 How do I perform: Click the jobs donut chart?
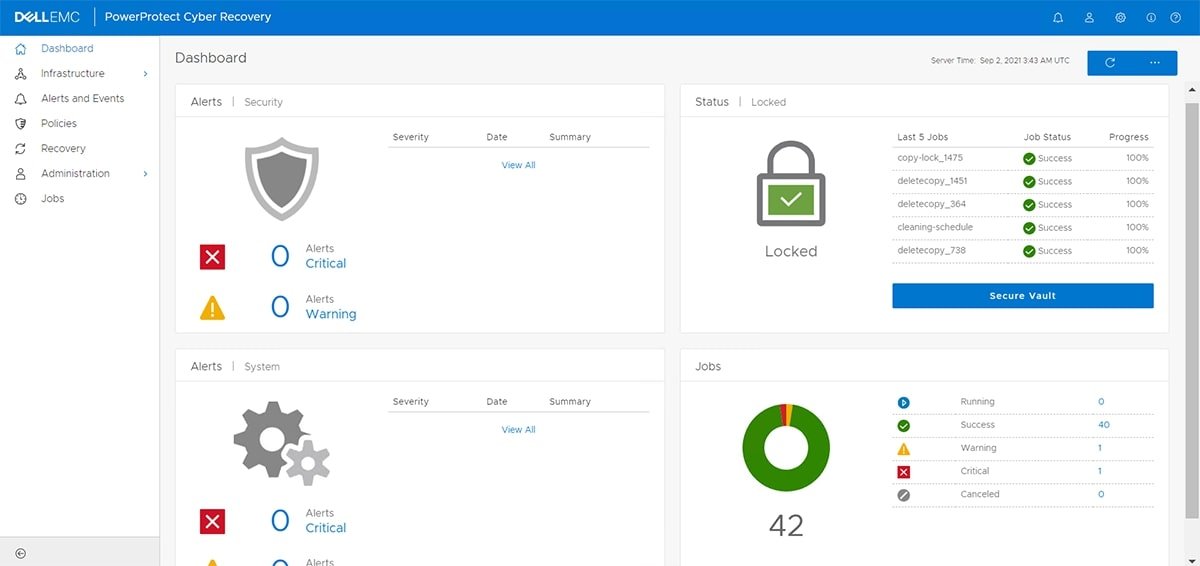(x=786, y=447)
